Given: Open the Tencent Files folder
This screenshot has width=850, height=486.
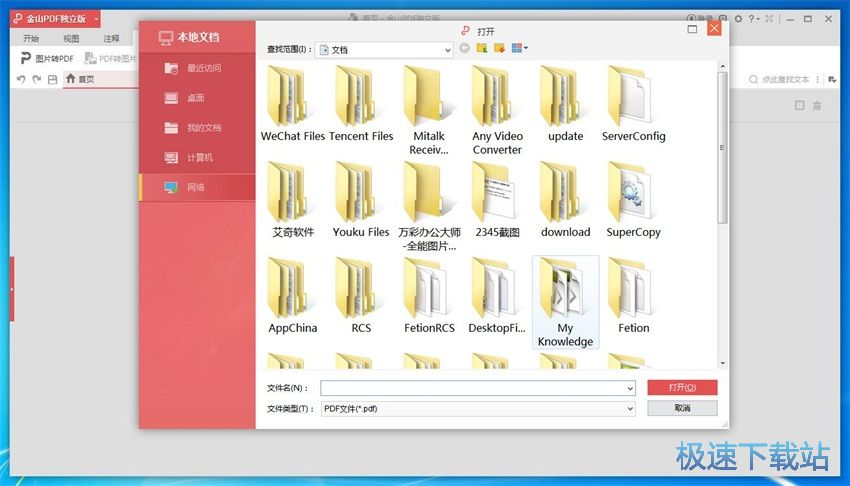Looking at the screenshot, I should pos(361,103).
